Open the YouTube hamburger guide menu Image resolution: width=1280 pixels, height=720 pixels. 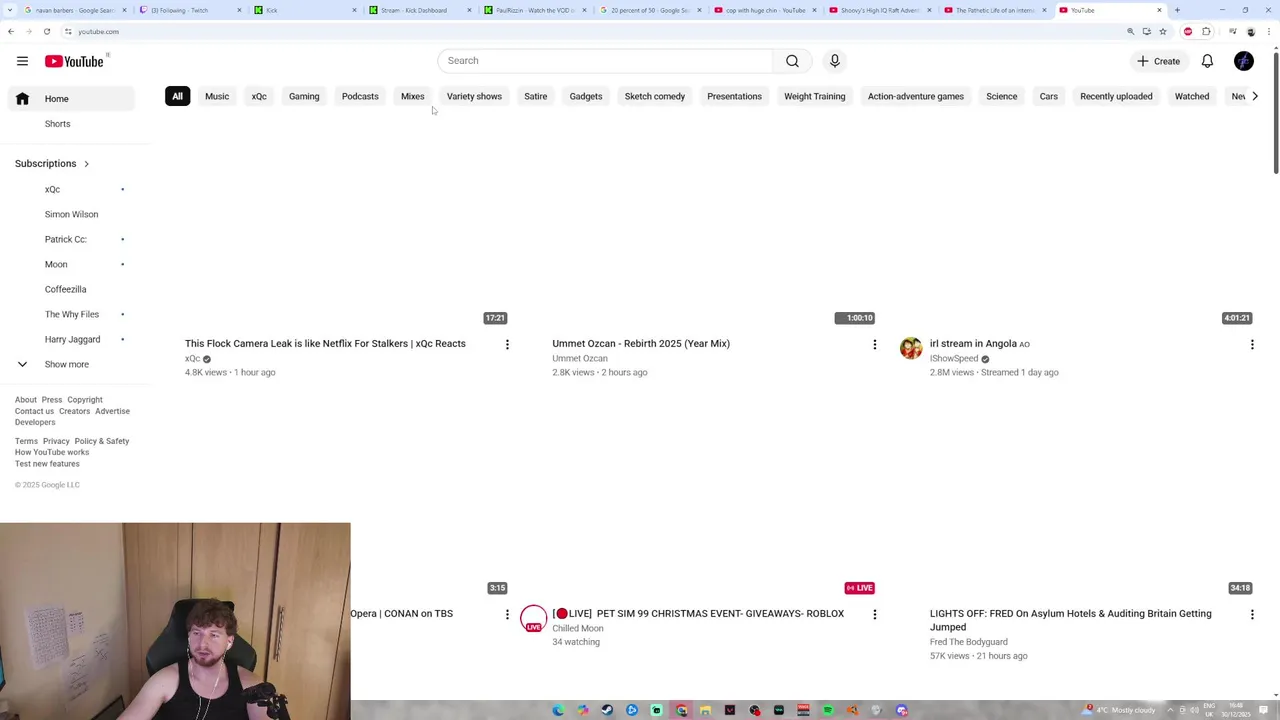(22, 61)
